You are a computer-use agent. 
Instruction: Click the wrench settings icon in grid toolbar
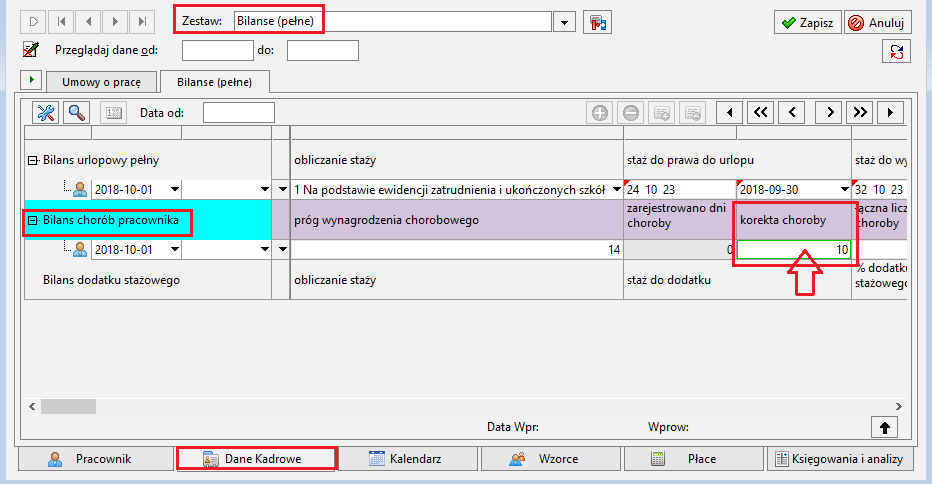click(46, 112)
